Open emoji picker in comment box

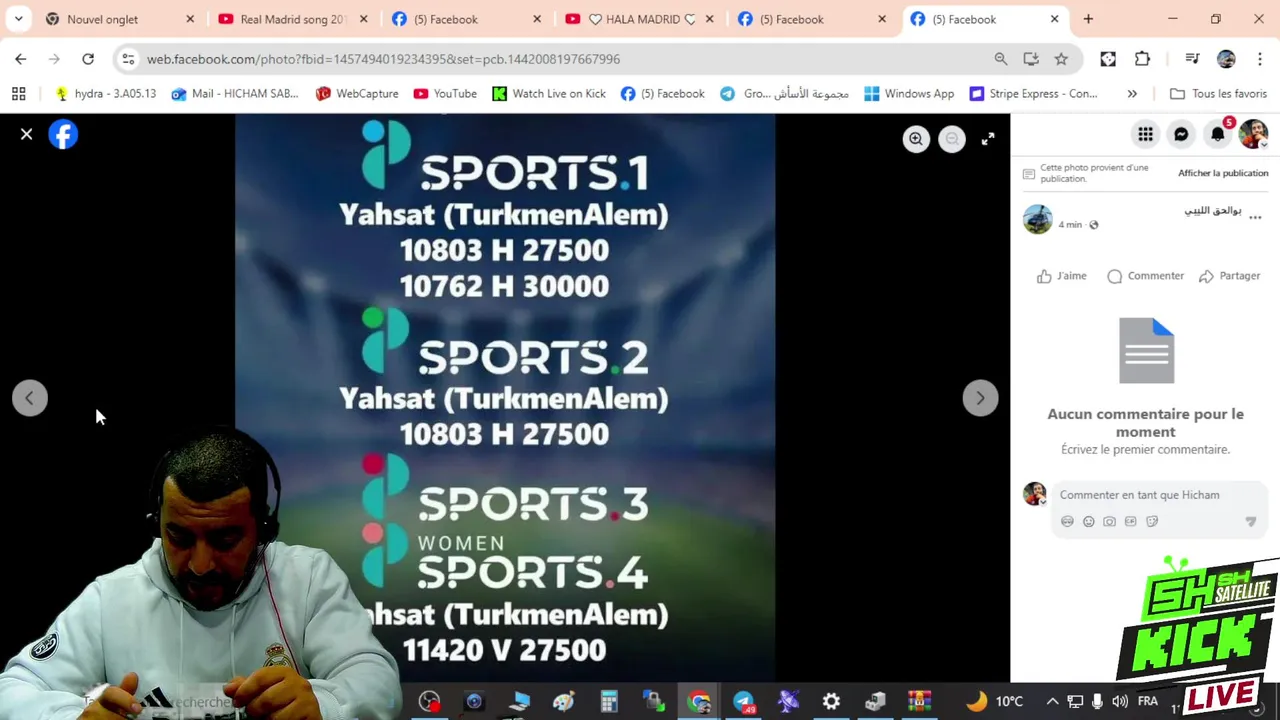[1088, 522]
